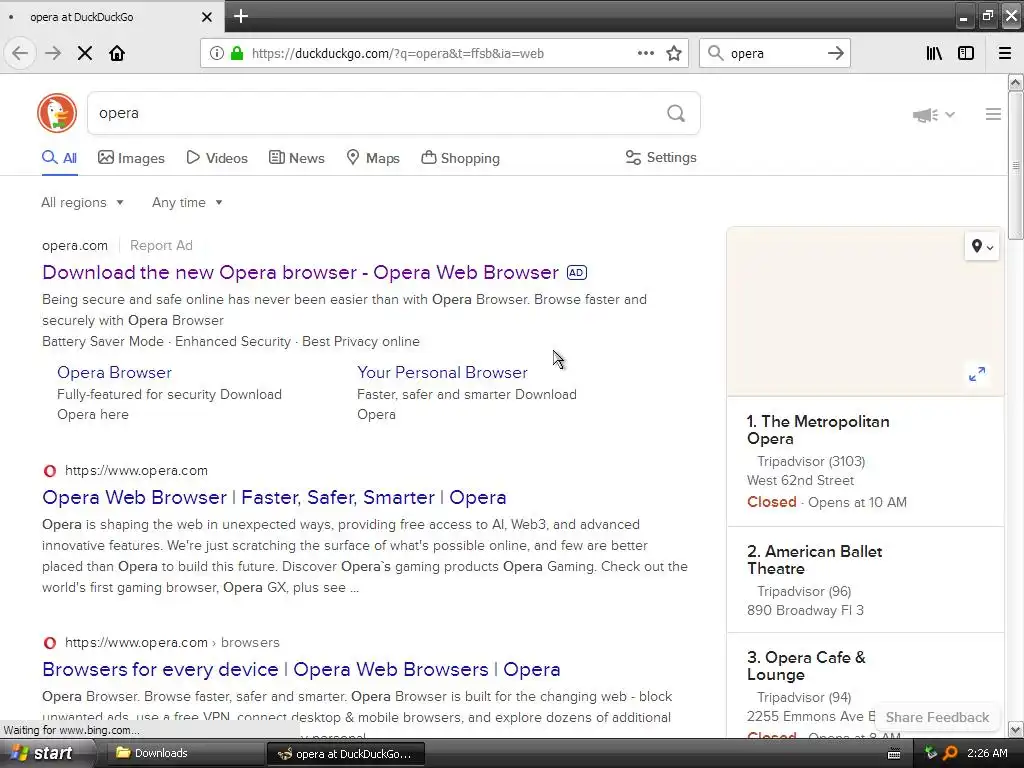This screenshot has height=768, width=1024.
Task: Open 'Browsers for every device' result
Action: click(x=301, y=669)
